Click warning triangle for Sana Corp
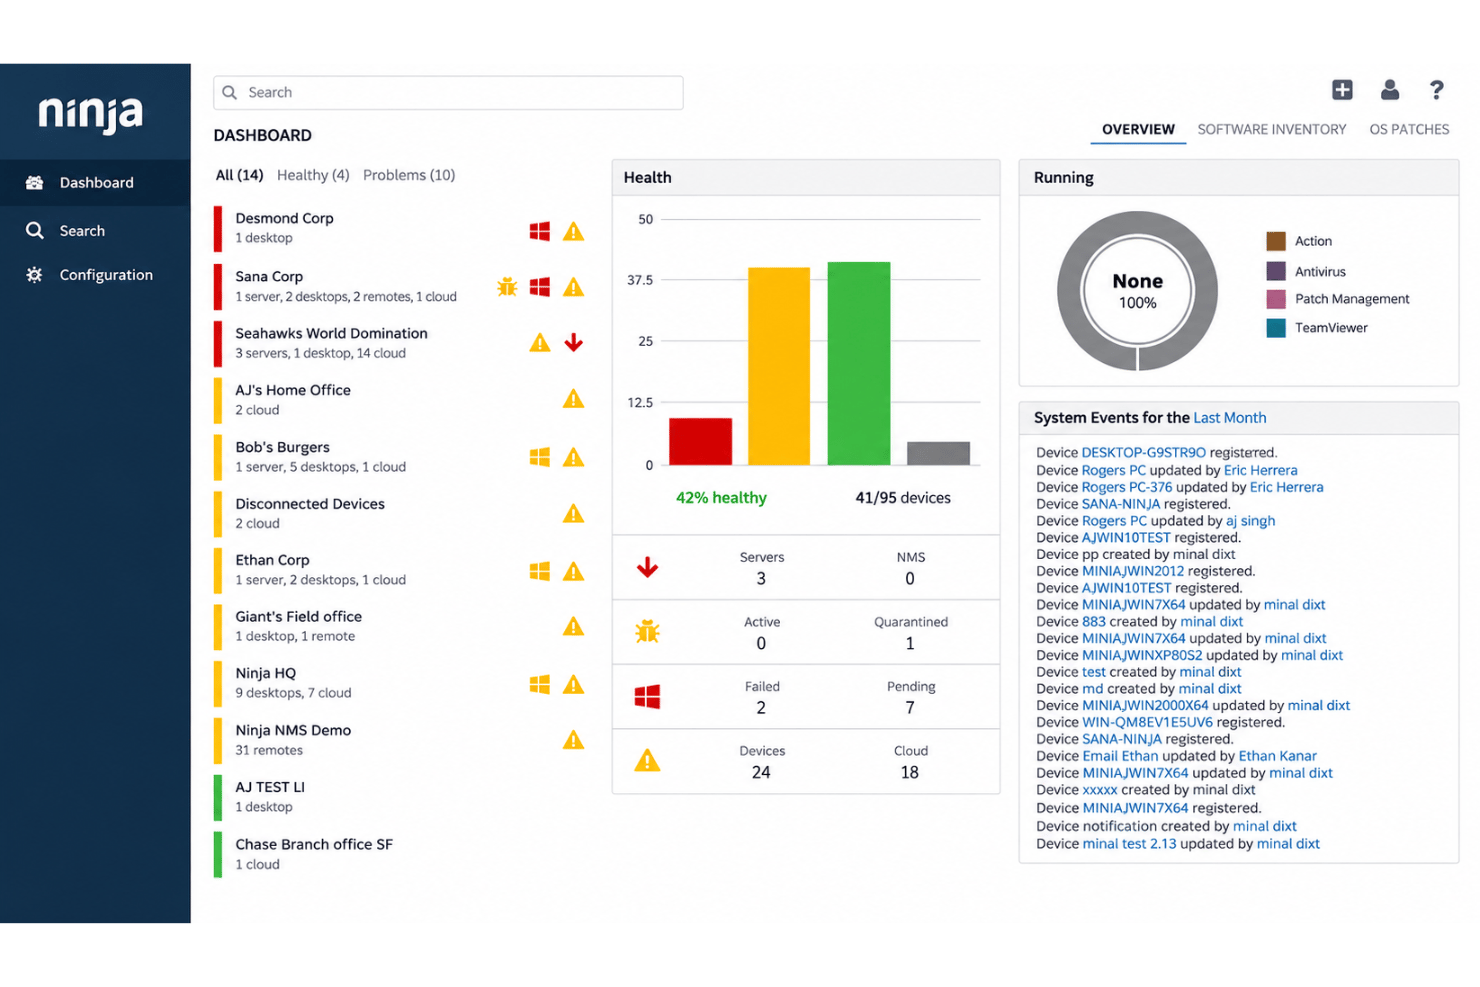The width and height of the screenshot is (1480, 987). coord(573,288)
